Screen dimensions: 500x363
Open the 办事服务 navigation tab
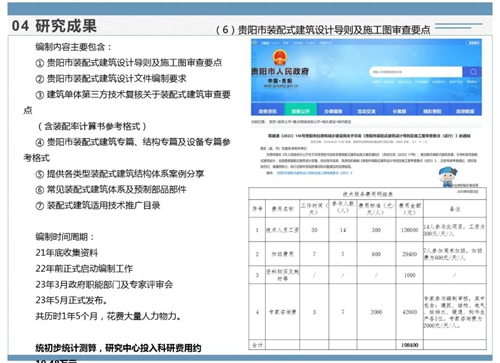[x=333, y=111]
